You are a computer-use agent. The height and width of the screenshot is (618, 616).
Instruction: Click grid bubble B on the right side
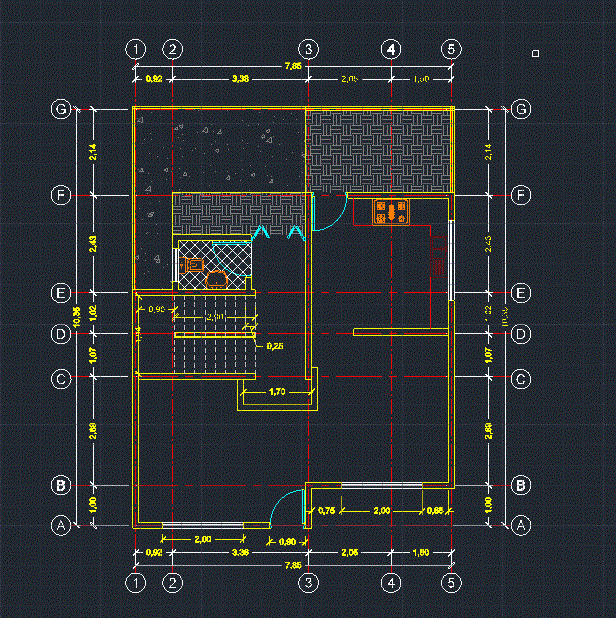521,485
